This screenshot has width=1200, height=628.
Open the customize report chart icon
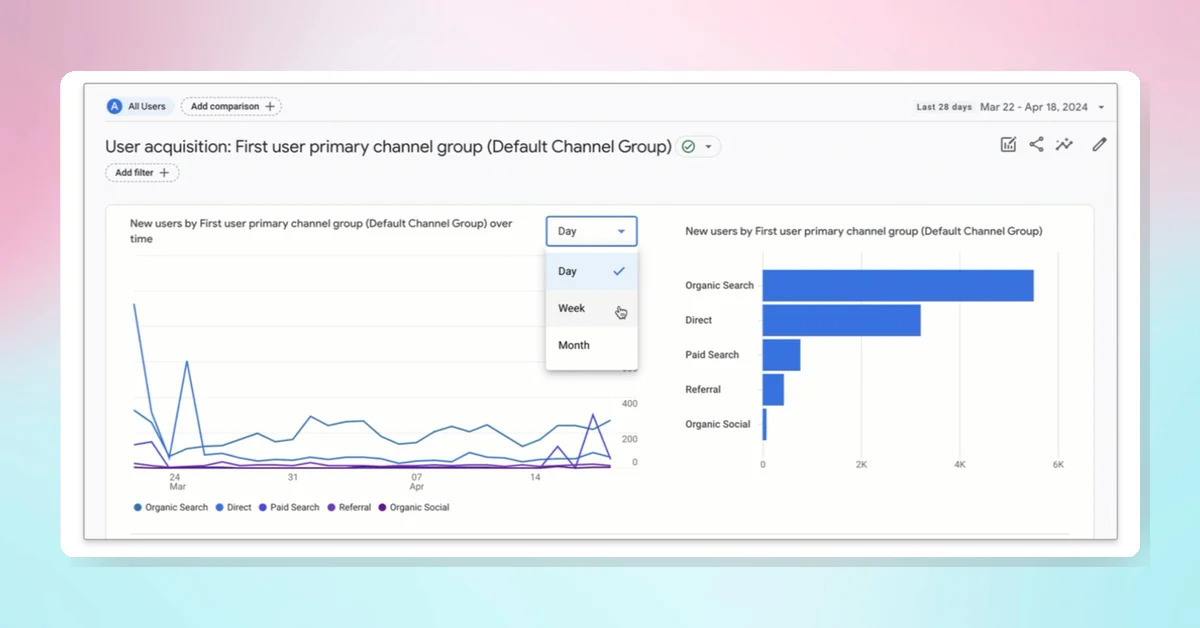coord(1008,144)
